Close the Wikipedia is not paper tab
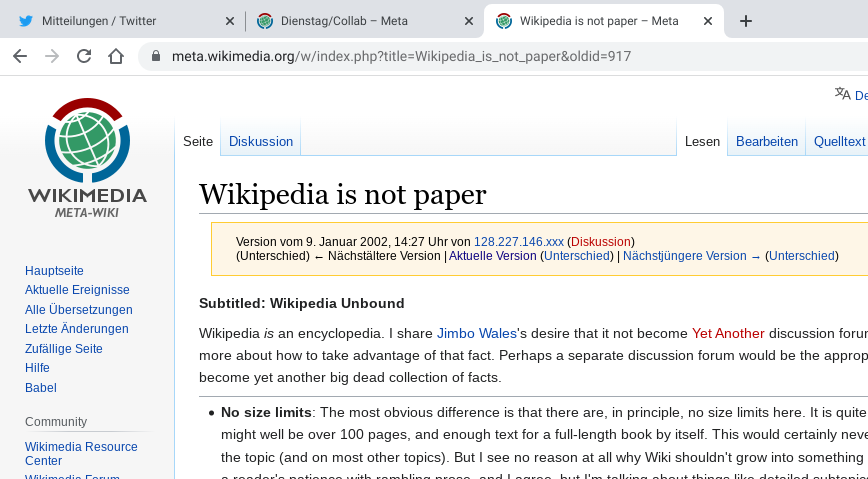The image size is (868, 479). 707,21
